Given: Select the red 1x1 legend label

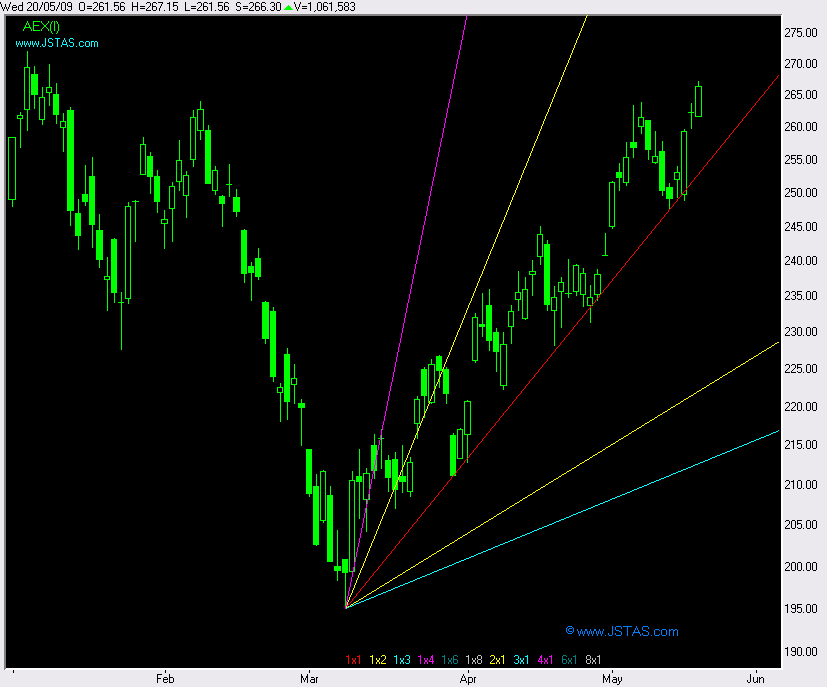Looking at the screenshot, I should point(353,660).
